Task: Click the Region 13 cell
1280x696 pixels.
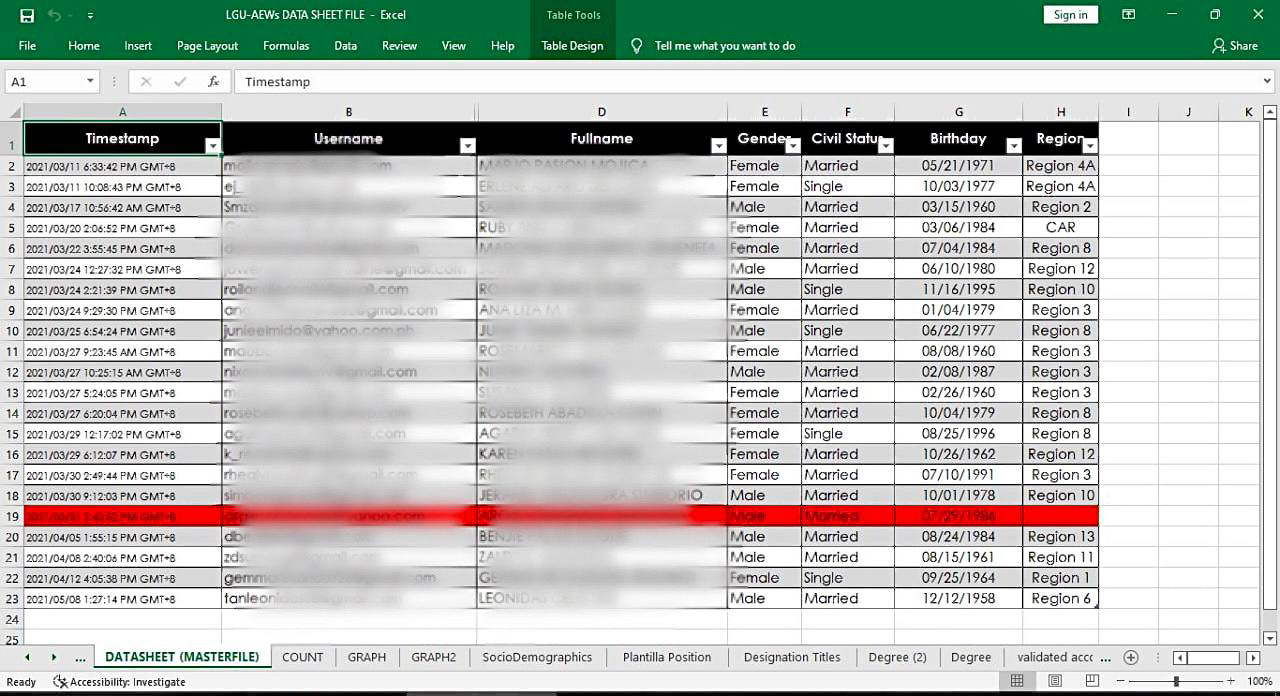Action: [x=1061, y=537]
